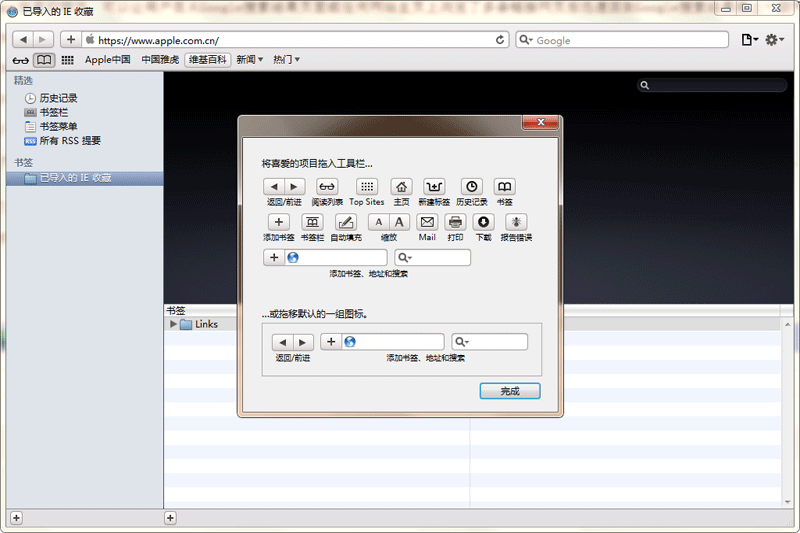Select 所有 RSS 提要 in sidebar
The width and height of the screenshot is (800, 533).
click(62, 141)
